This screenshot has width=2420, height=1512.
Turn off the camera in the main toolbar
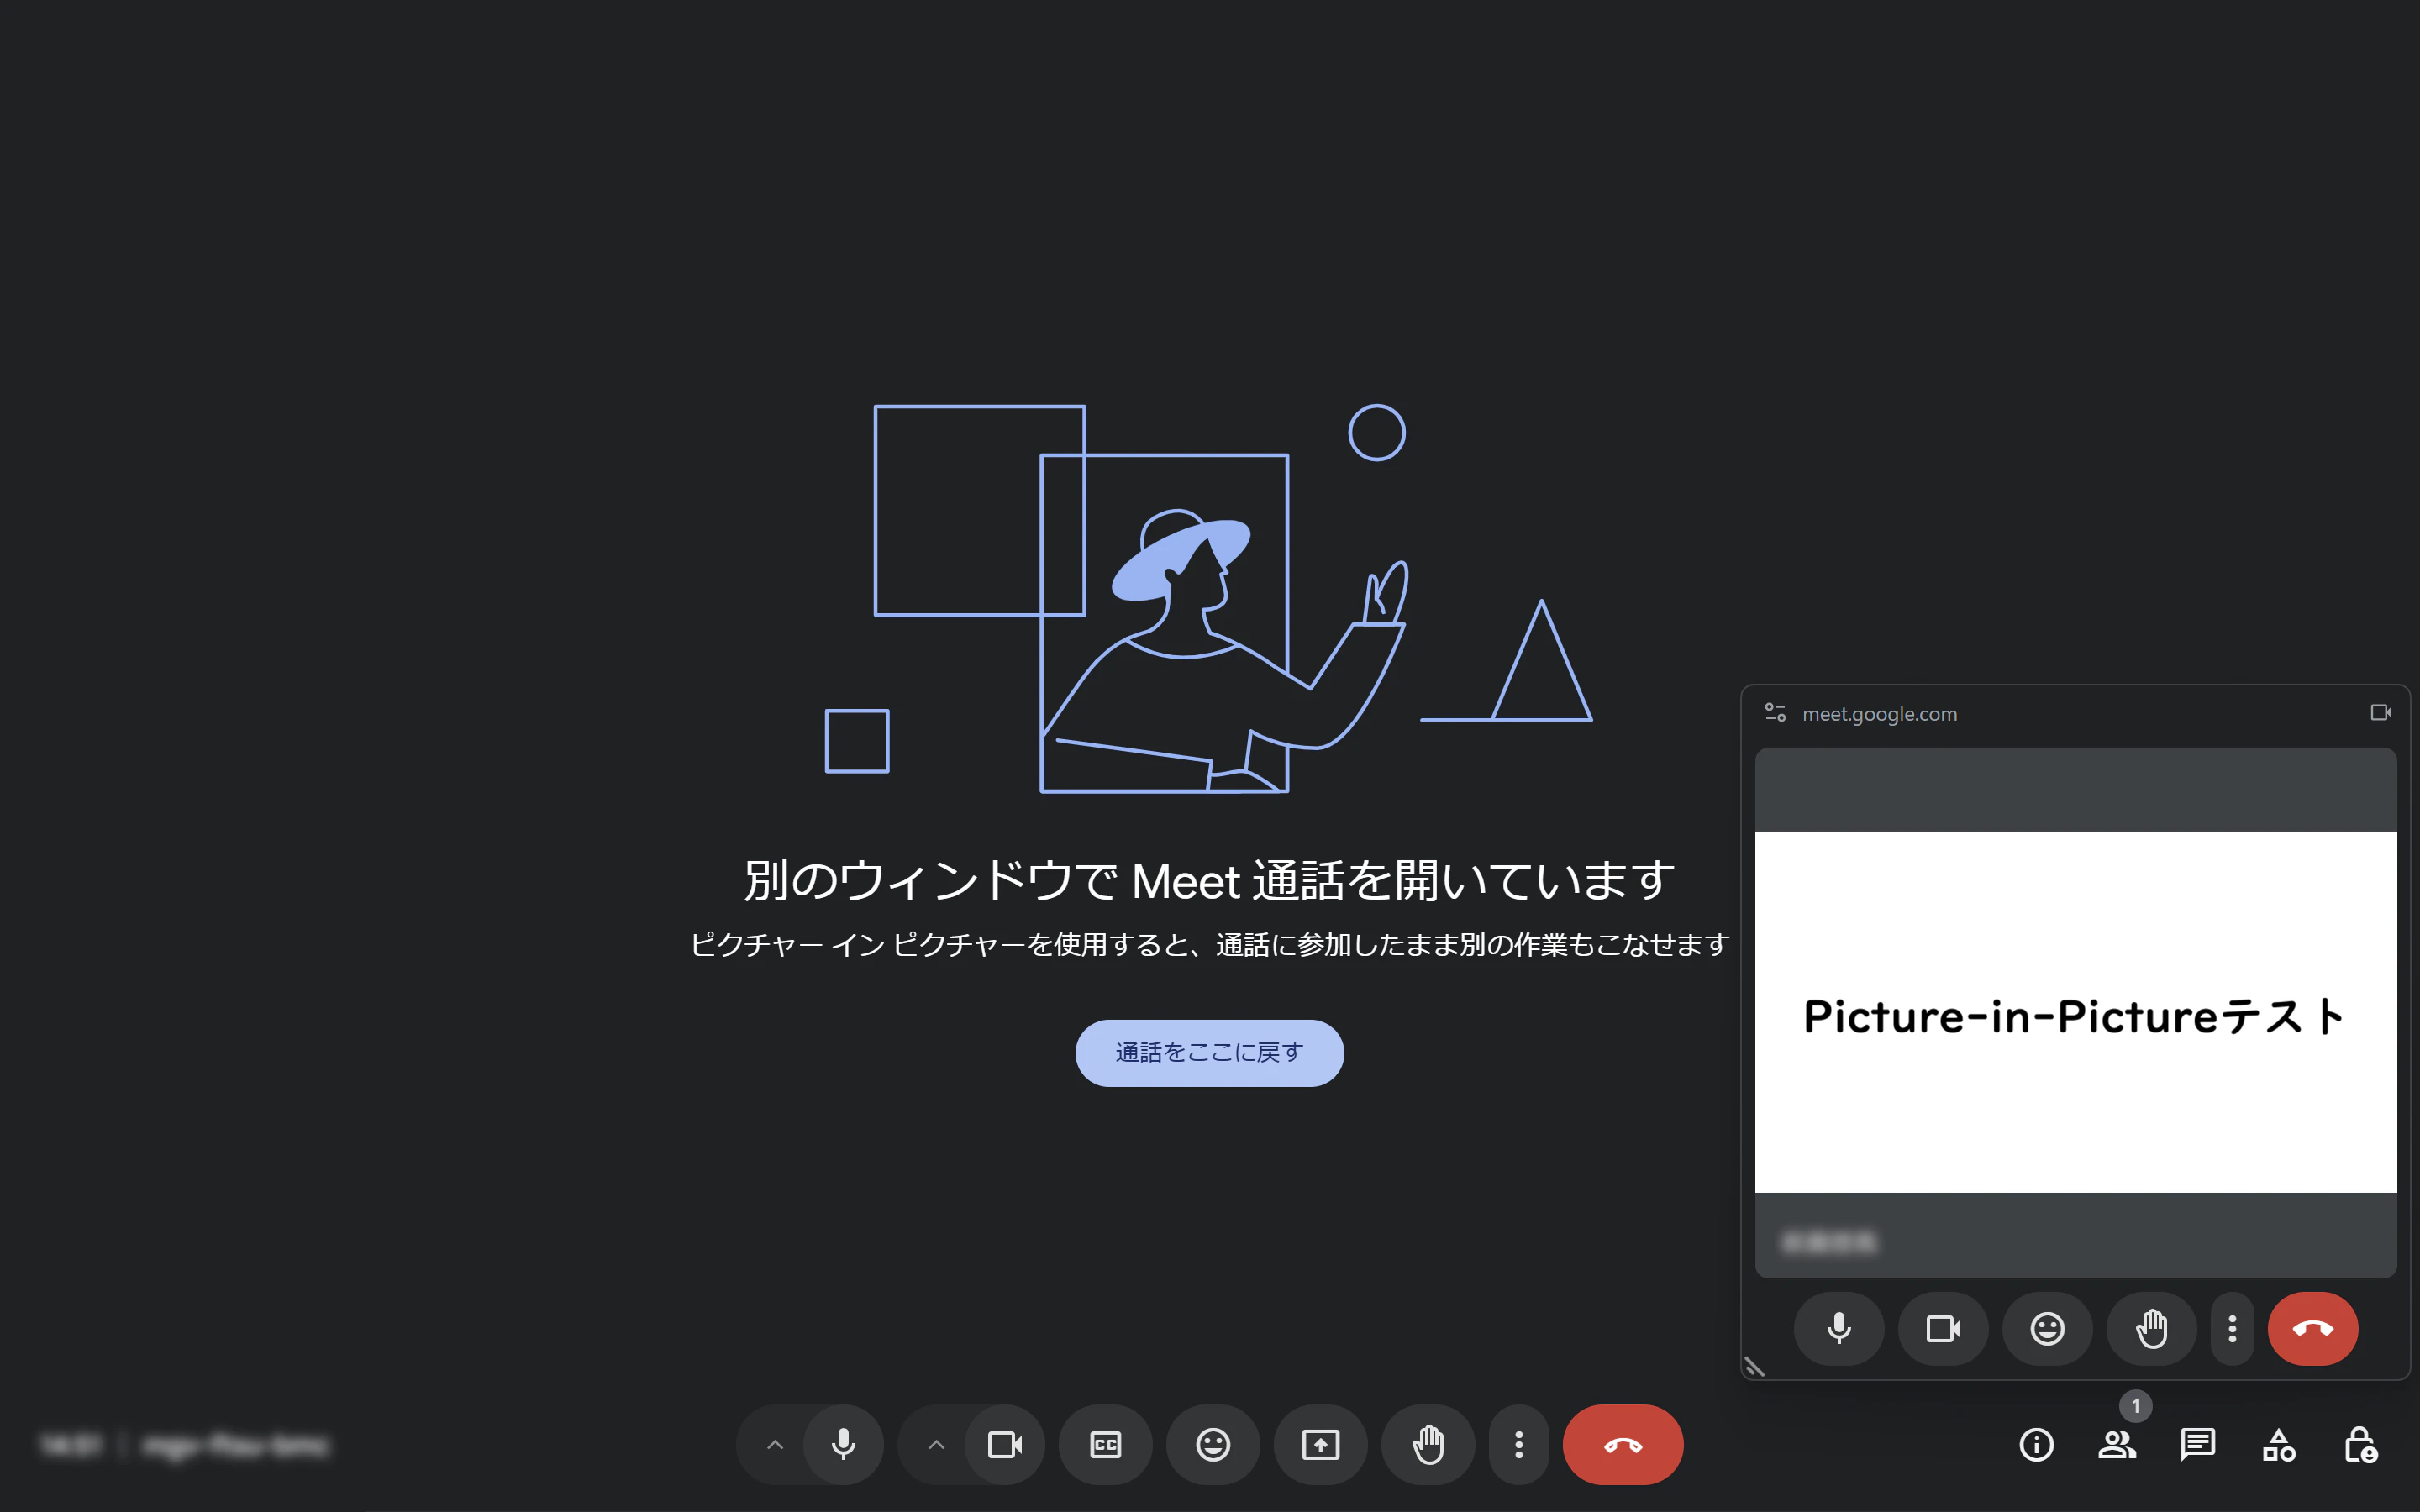click(x=1005, y=1444)
